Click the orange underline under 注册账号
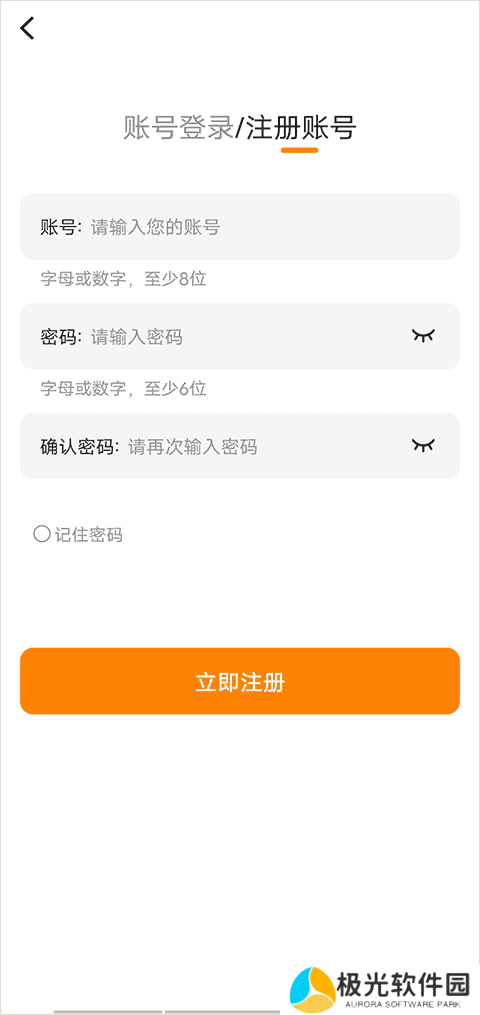 pyautogui.click(x=299, y=150)
